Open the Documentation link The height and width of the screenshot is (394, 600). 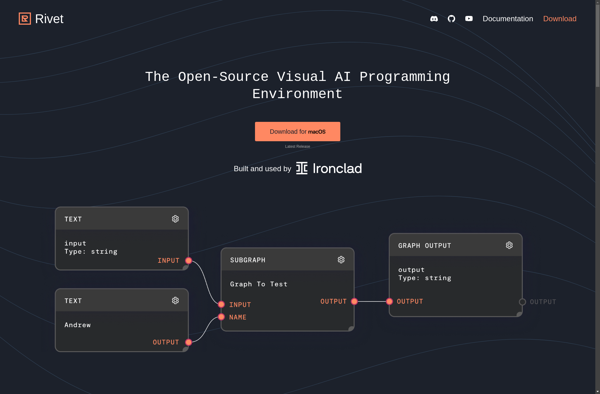point(507,19)
